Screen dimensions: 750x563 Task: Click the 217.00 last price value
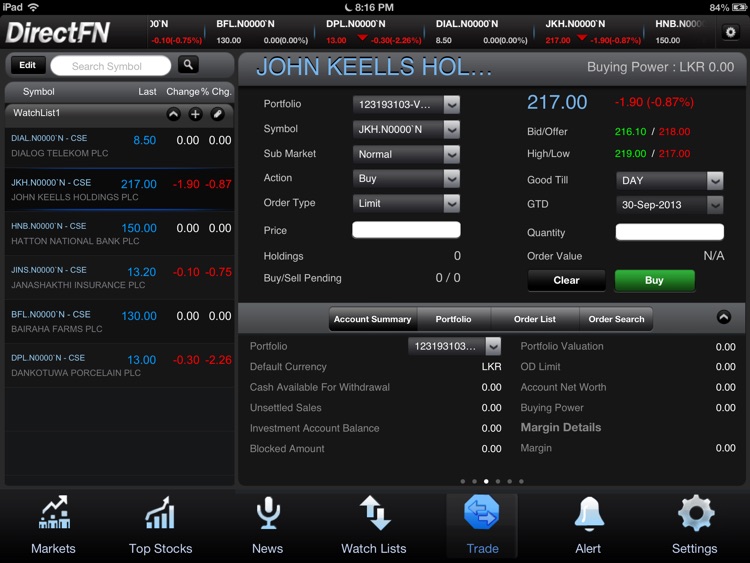tap(557, 102)
